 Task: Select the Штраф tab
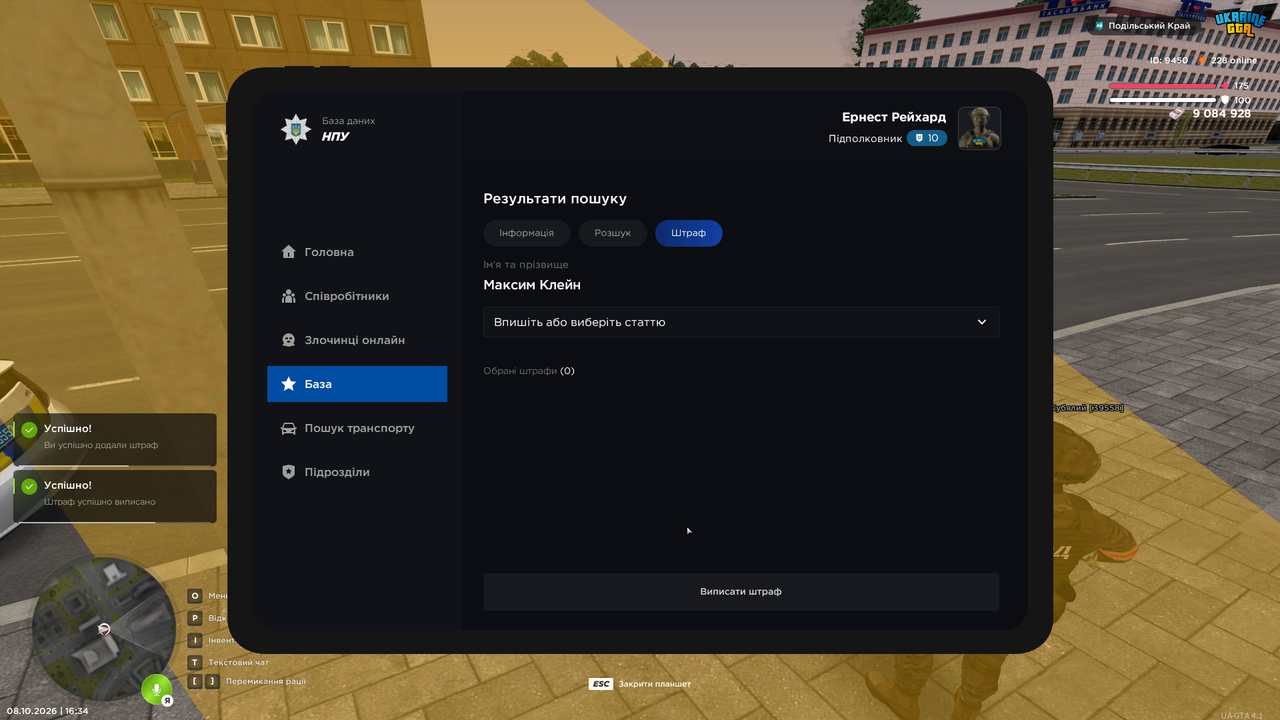689,233
